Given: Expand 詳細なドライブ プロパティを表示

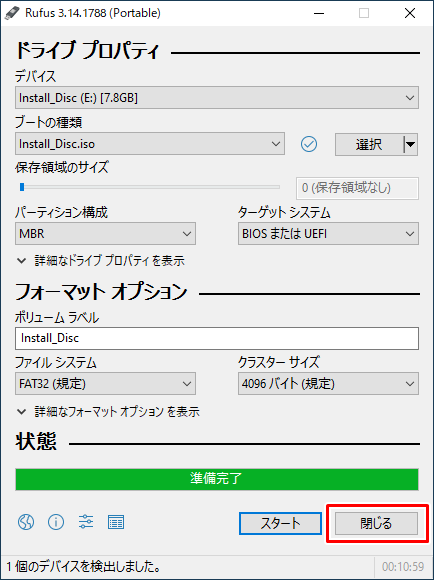Looking at the screenshot, I should click(101, 261).
